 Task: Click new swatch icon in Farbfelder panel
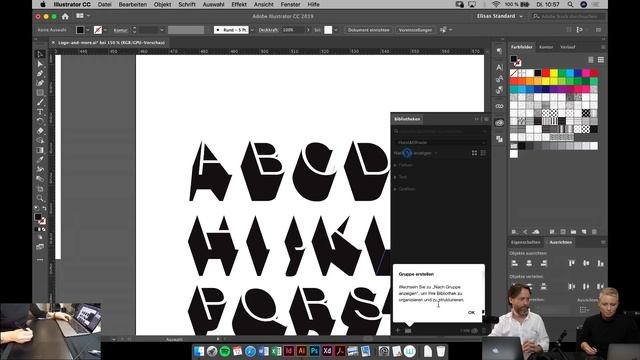tap(584, 231)
